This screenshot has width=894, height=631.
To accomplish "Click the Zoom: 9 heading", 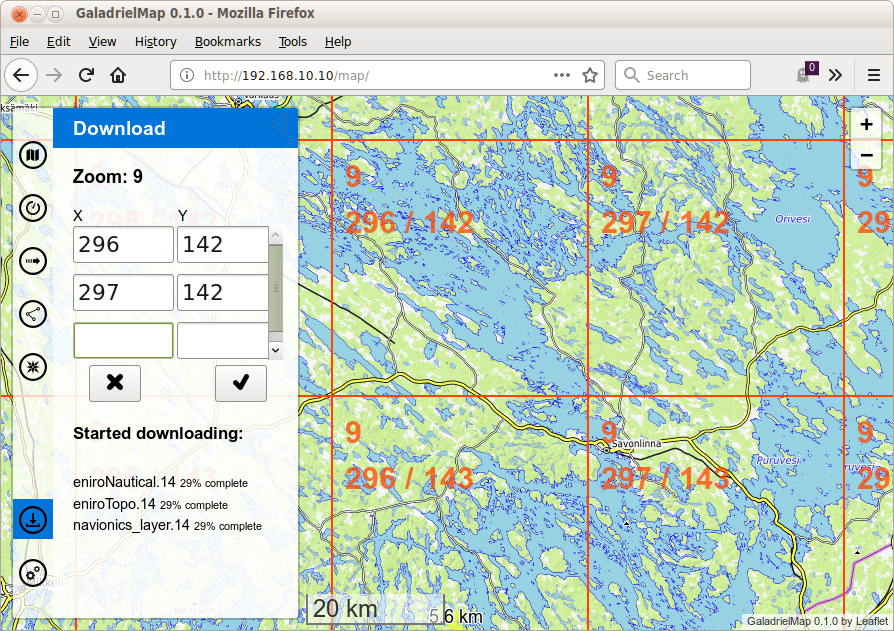I will point(108,177).
